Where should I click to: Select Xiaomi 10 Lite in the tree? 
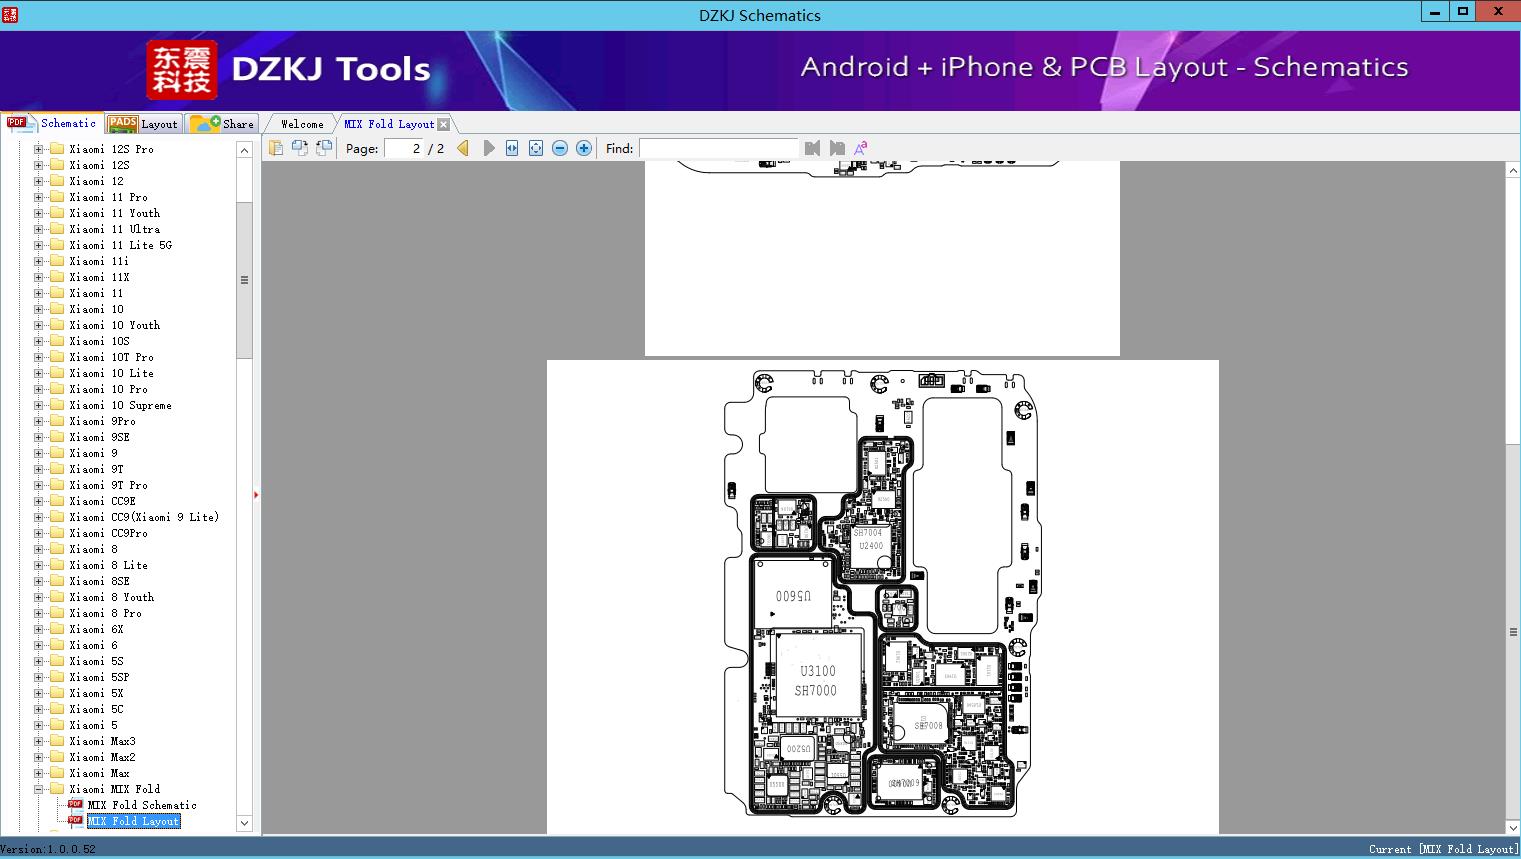pos(111,373)
